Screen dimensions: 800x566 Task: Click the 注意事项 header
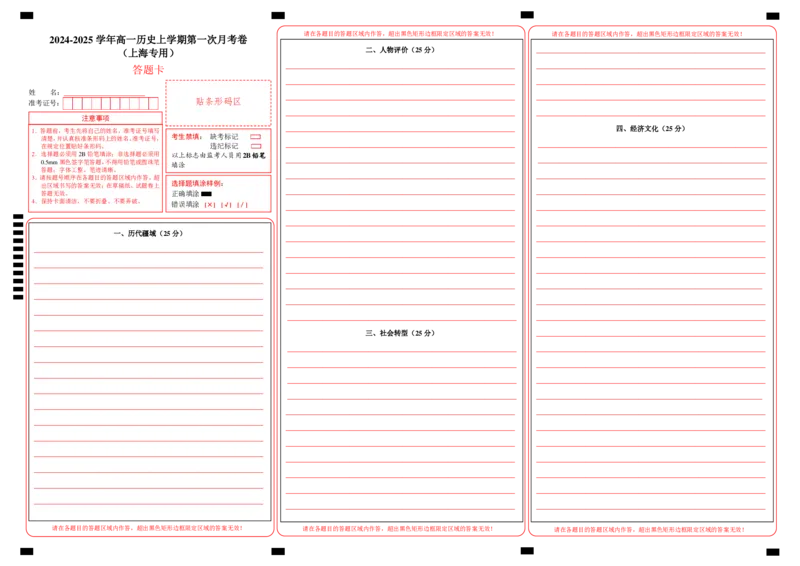click(95, 118)
